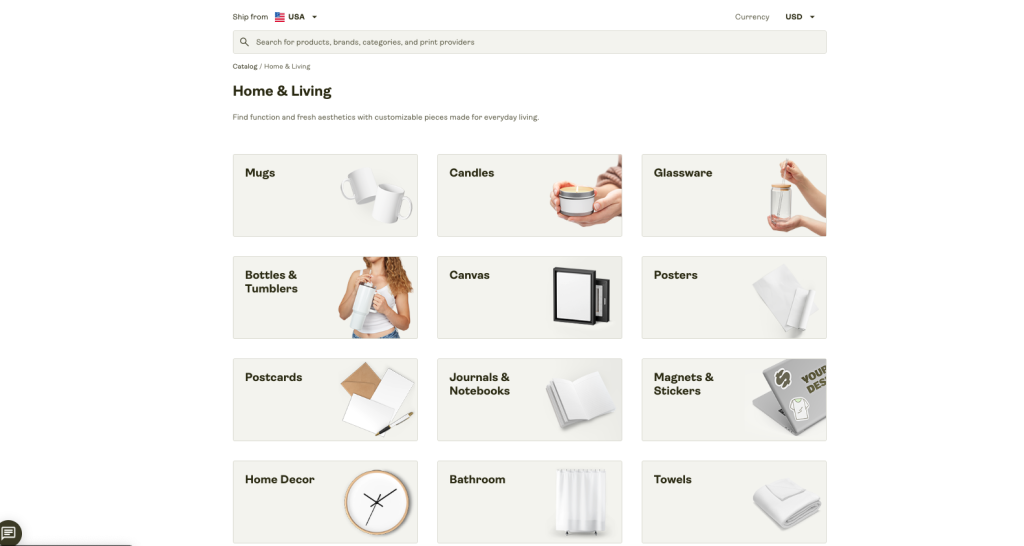Select Journals & Notebooks category
The image size is (1024, 546).
pos(530,399)
